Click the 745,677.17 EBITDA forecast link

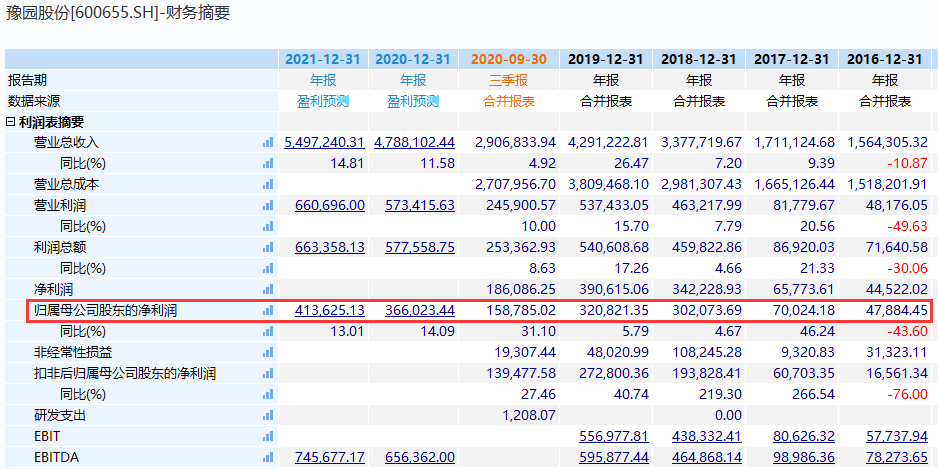click(330, 457)
